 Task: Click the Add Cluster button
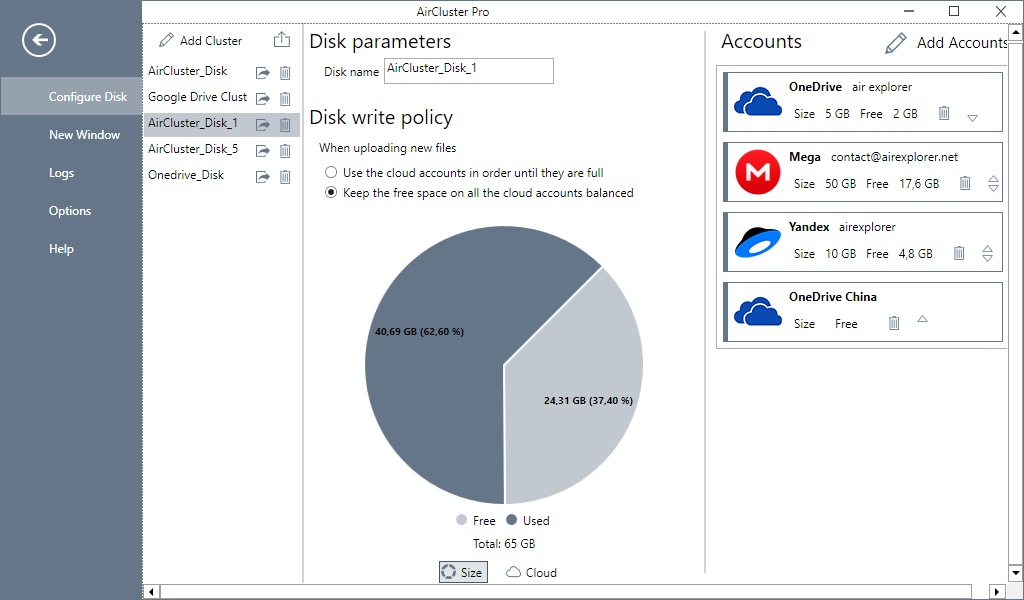pos(200,40)
